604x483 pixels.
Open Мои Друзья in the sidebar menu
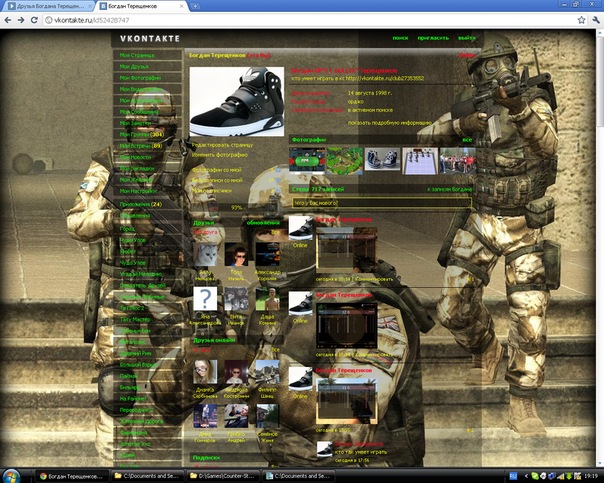click(133, 66)
